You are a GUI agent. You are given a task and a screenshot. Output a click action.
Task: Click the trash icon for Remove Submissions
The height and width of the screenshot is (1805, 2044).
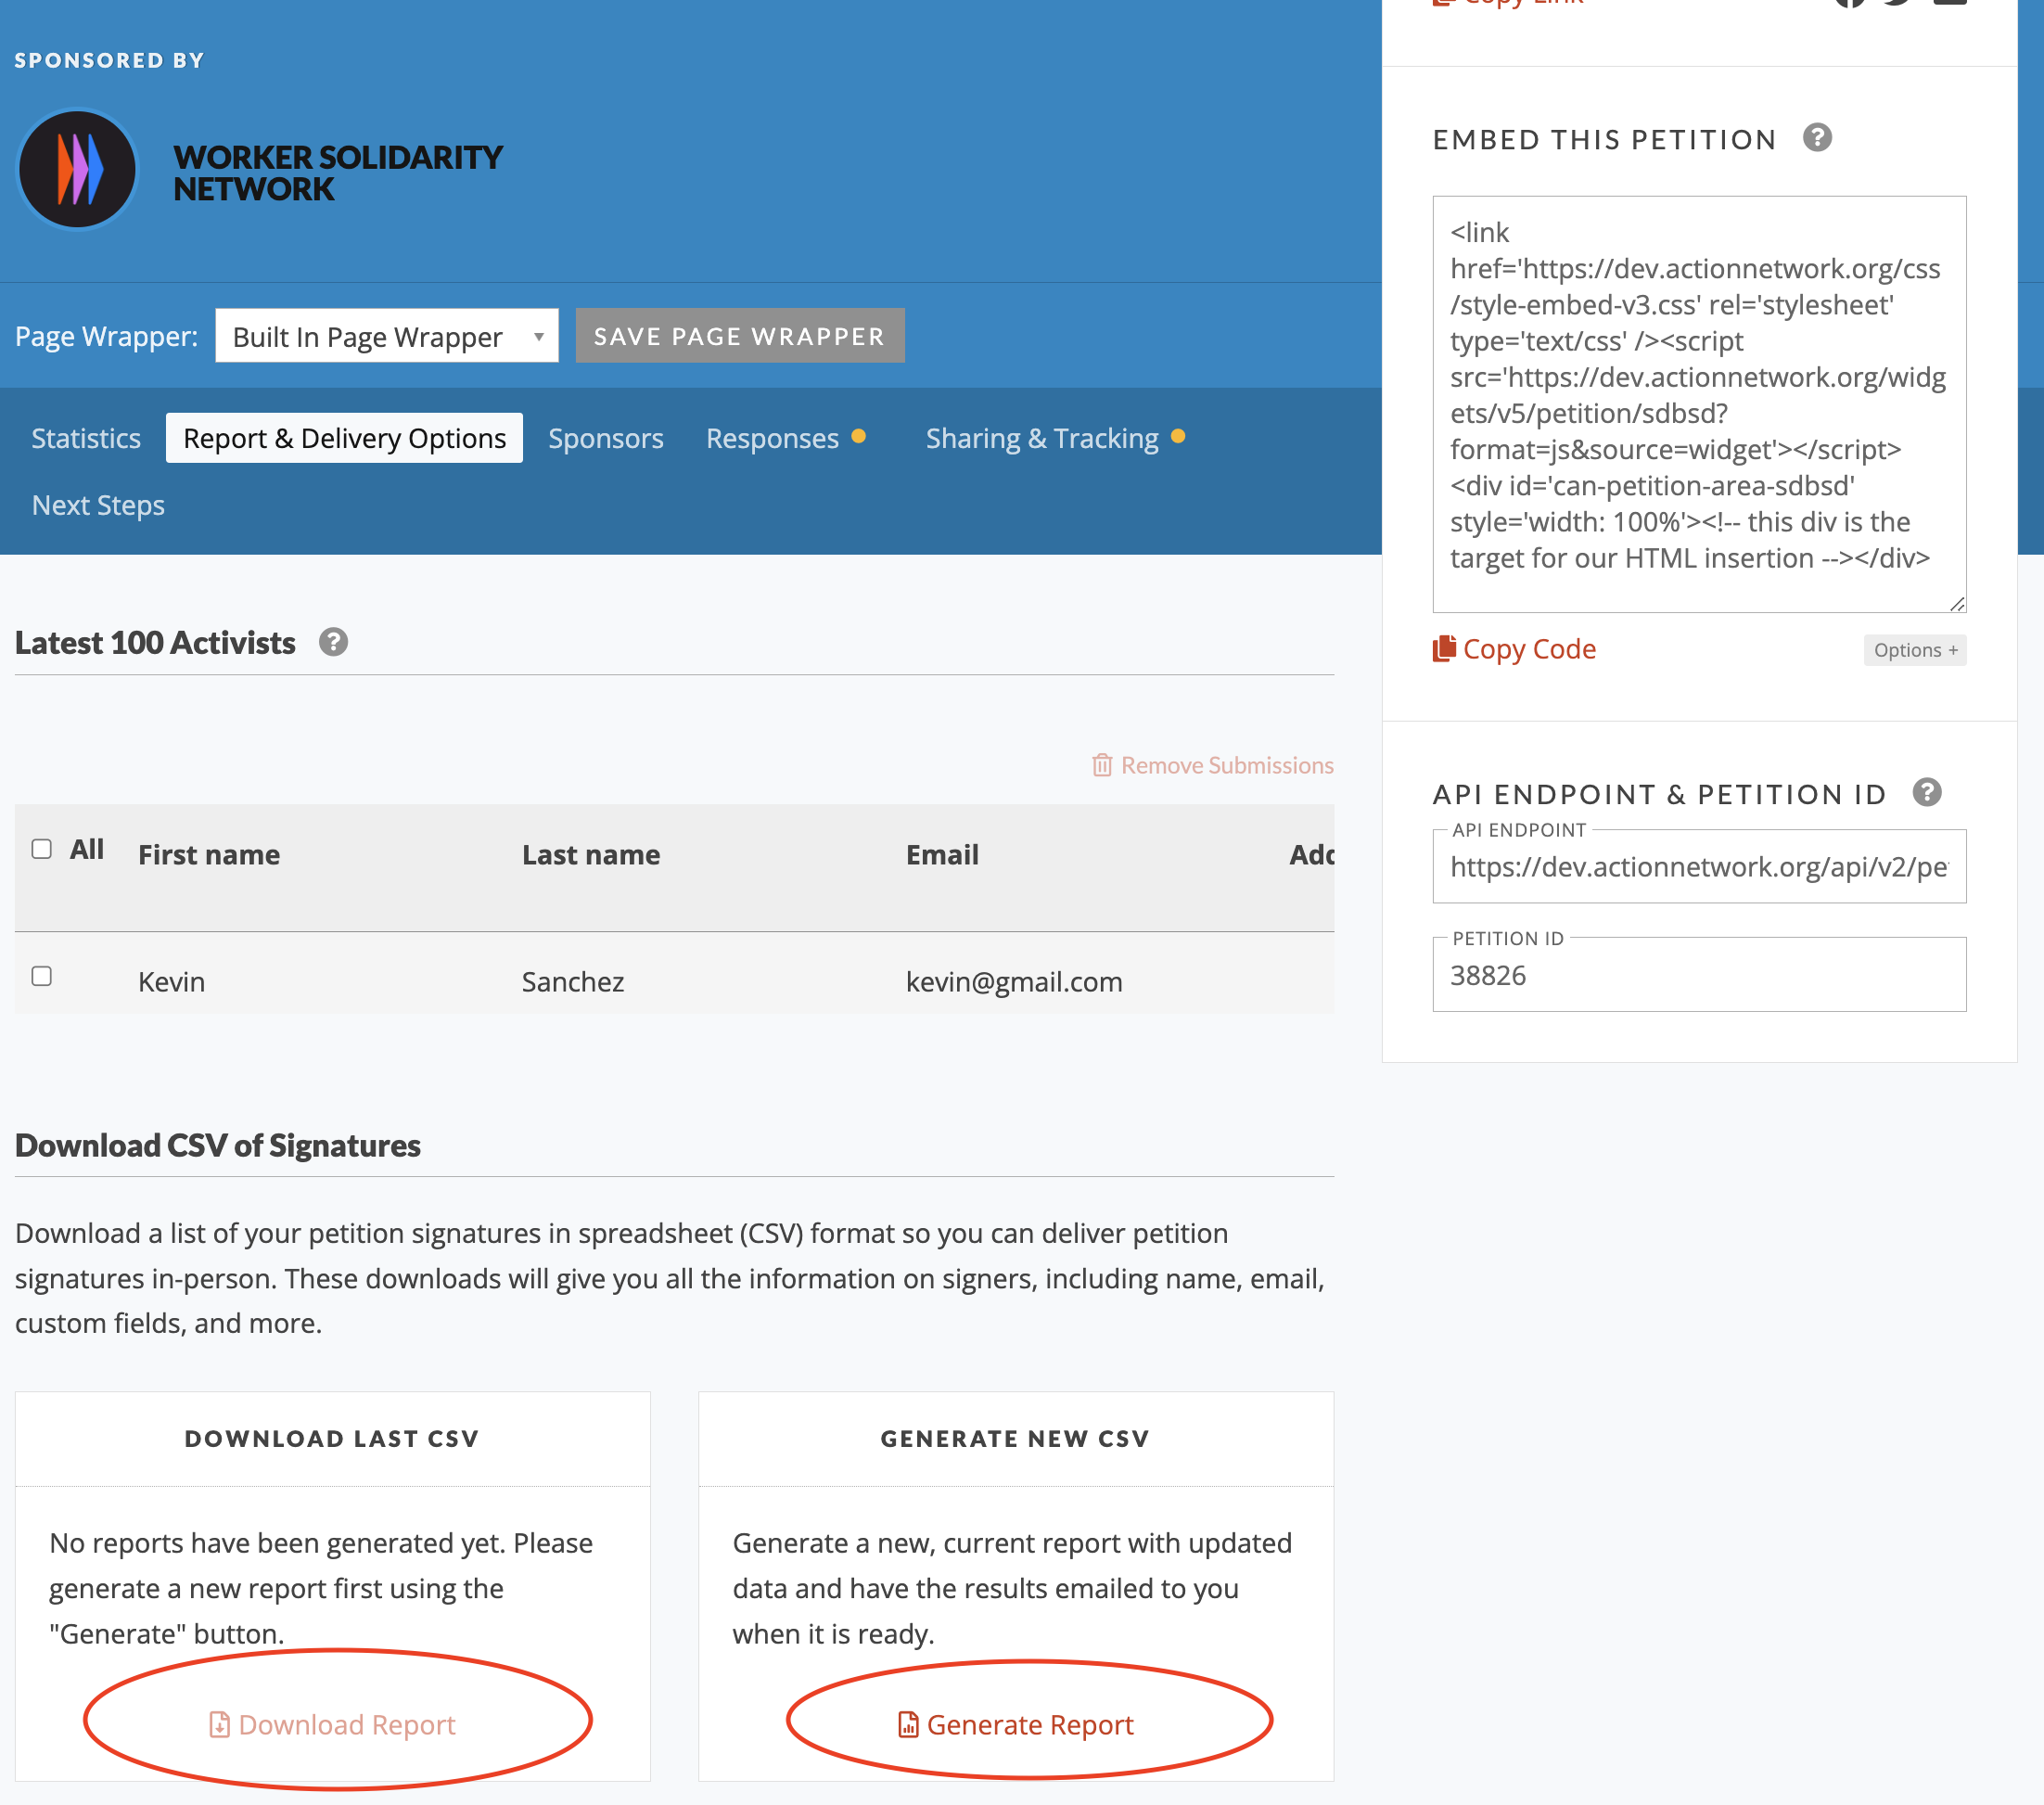pyautogui.click(x=1102, y=765)
